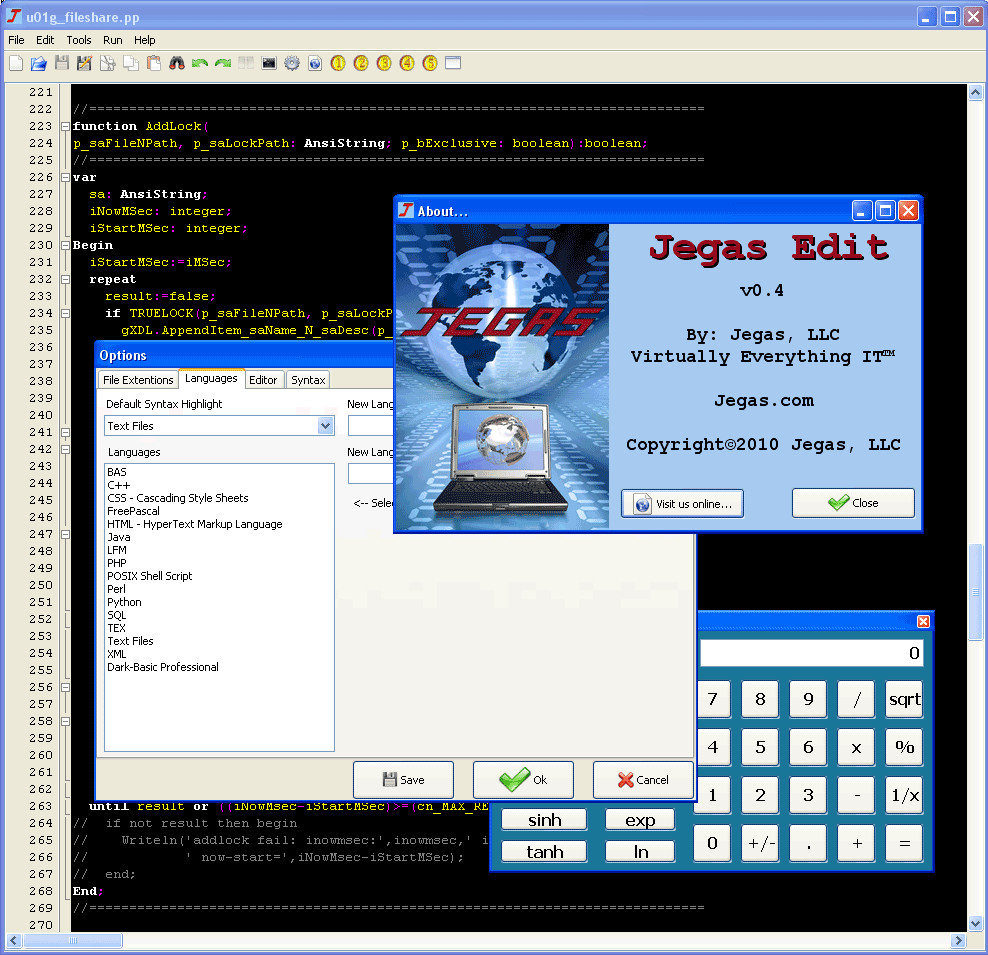Click the calculator equals button
This screenshot has height=955, width=988.
coord(904,843)
